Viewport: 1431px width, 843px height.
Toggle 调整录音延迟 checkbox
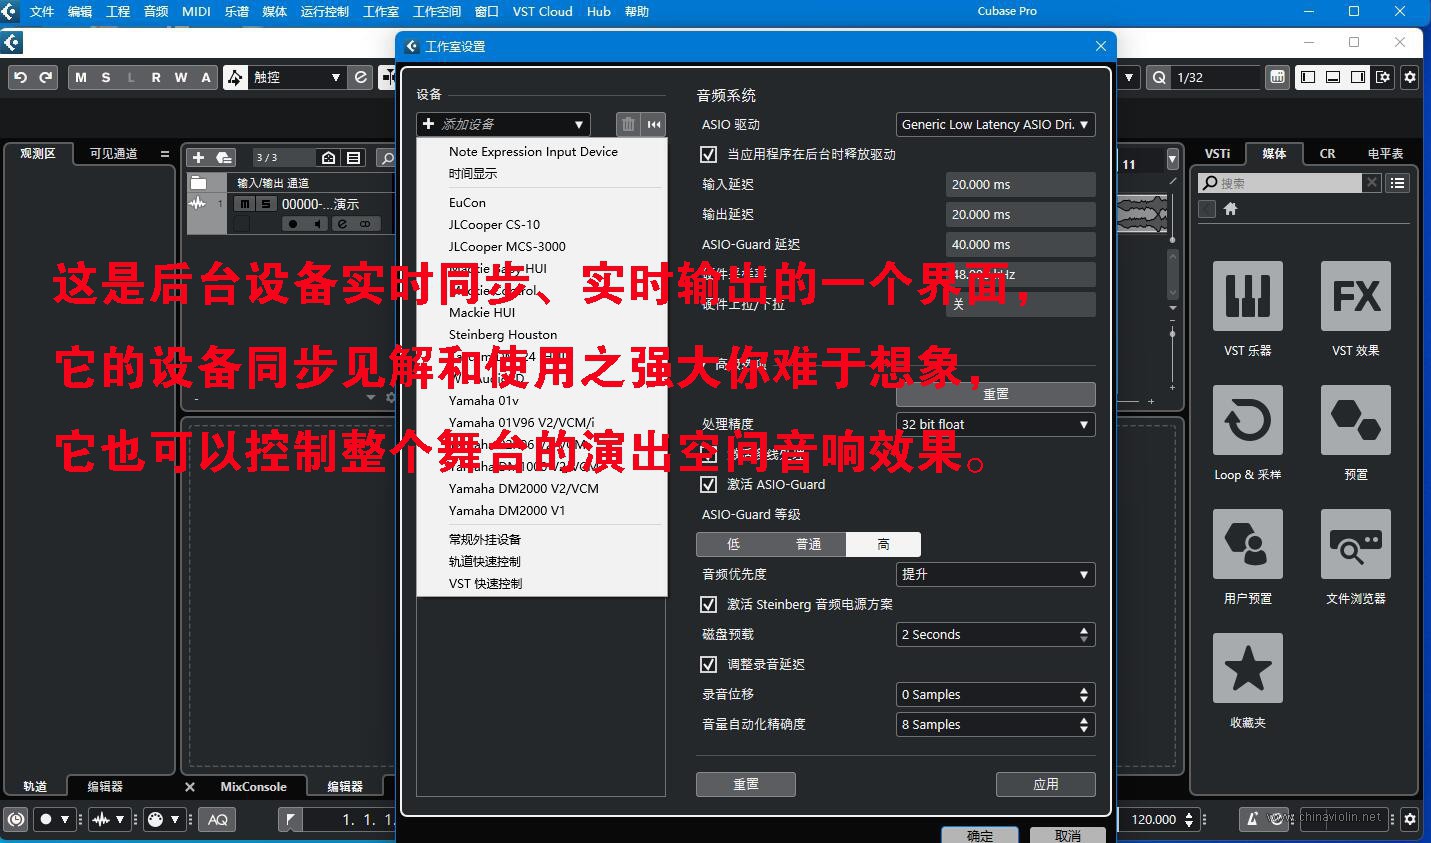point(709,664)
